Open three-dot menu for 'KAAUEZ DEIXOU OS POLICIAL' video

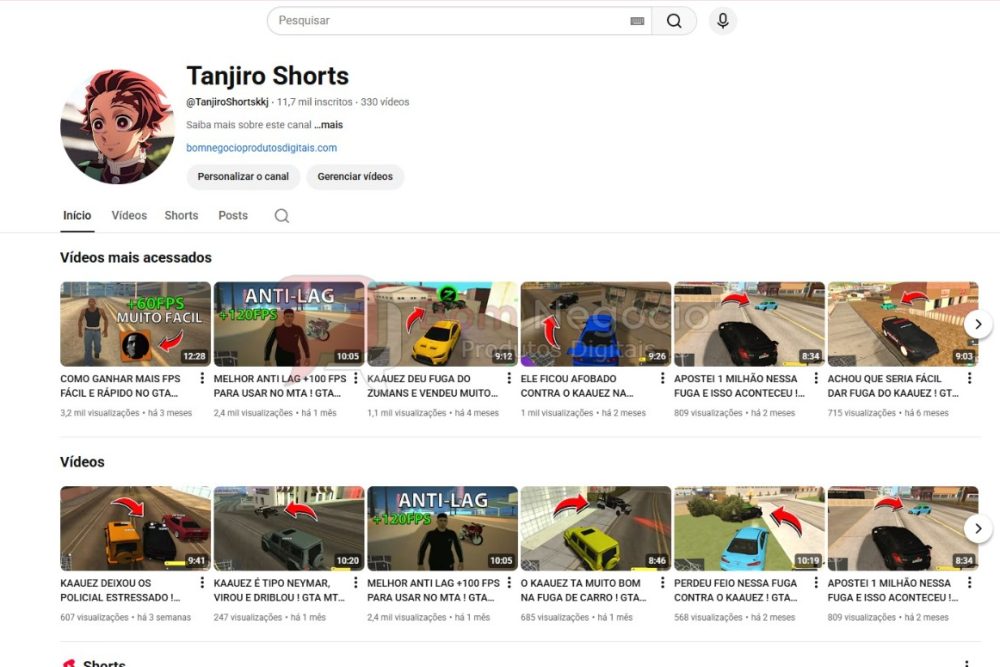203,583
